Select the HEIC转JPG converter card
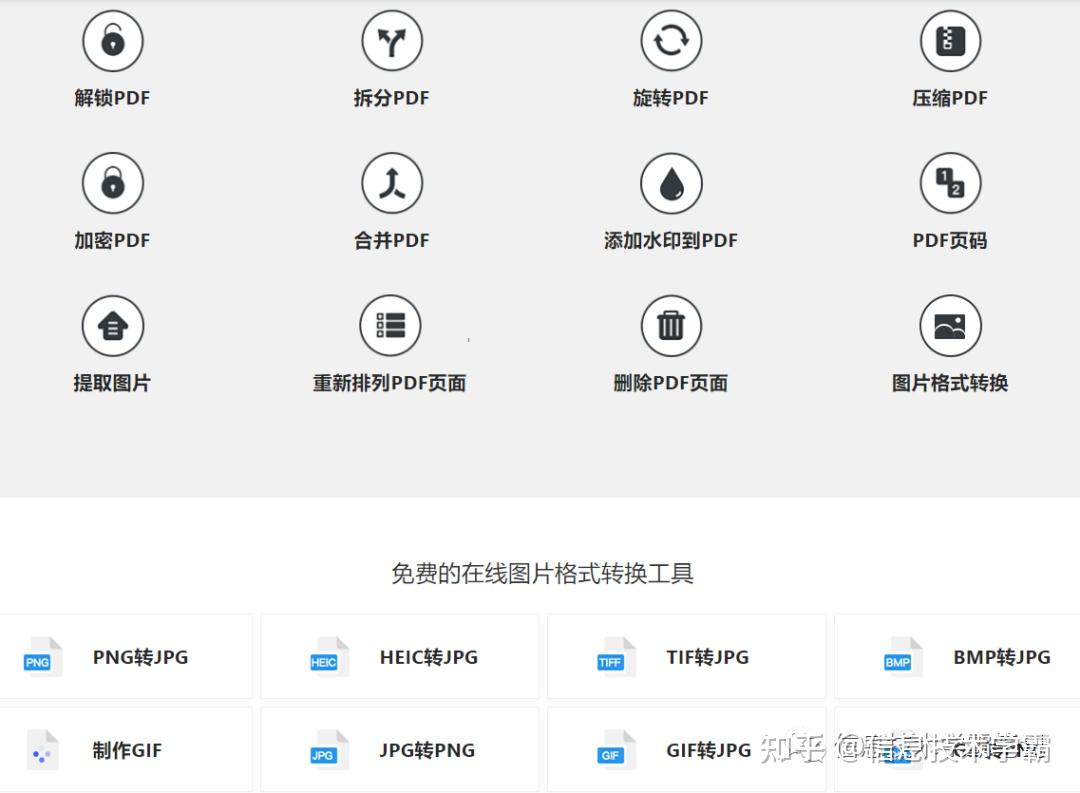Viewport: 1080px width, 793px height. [400, 657]
